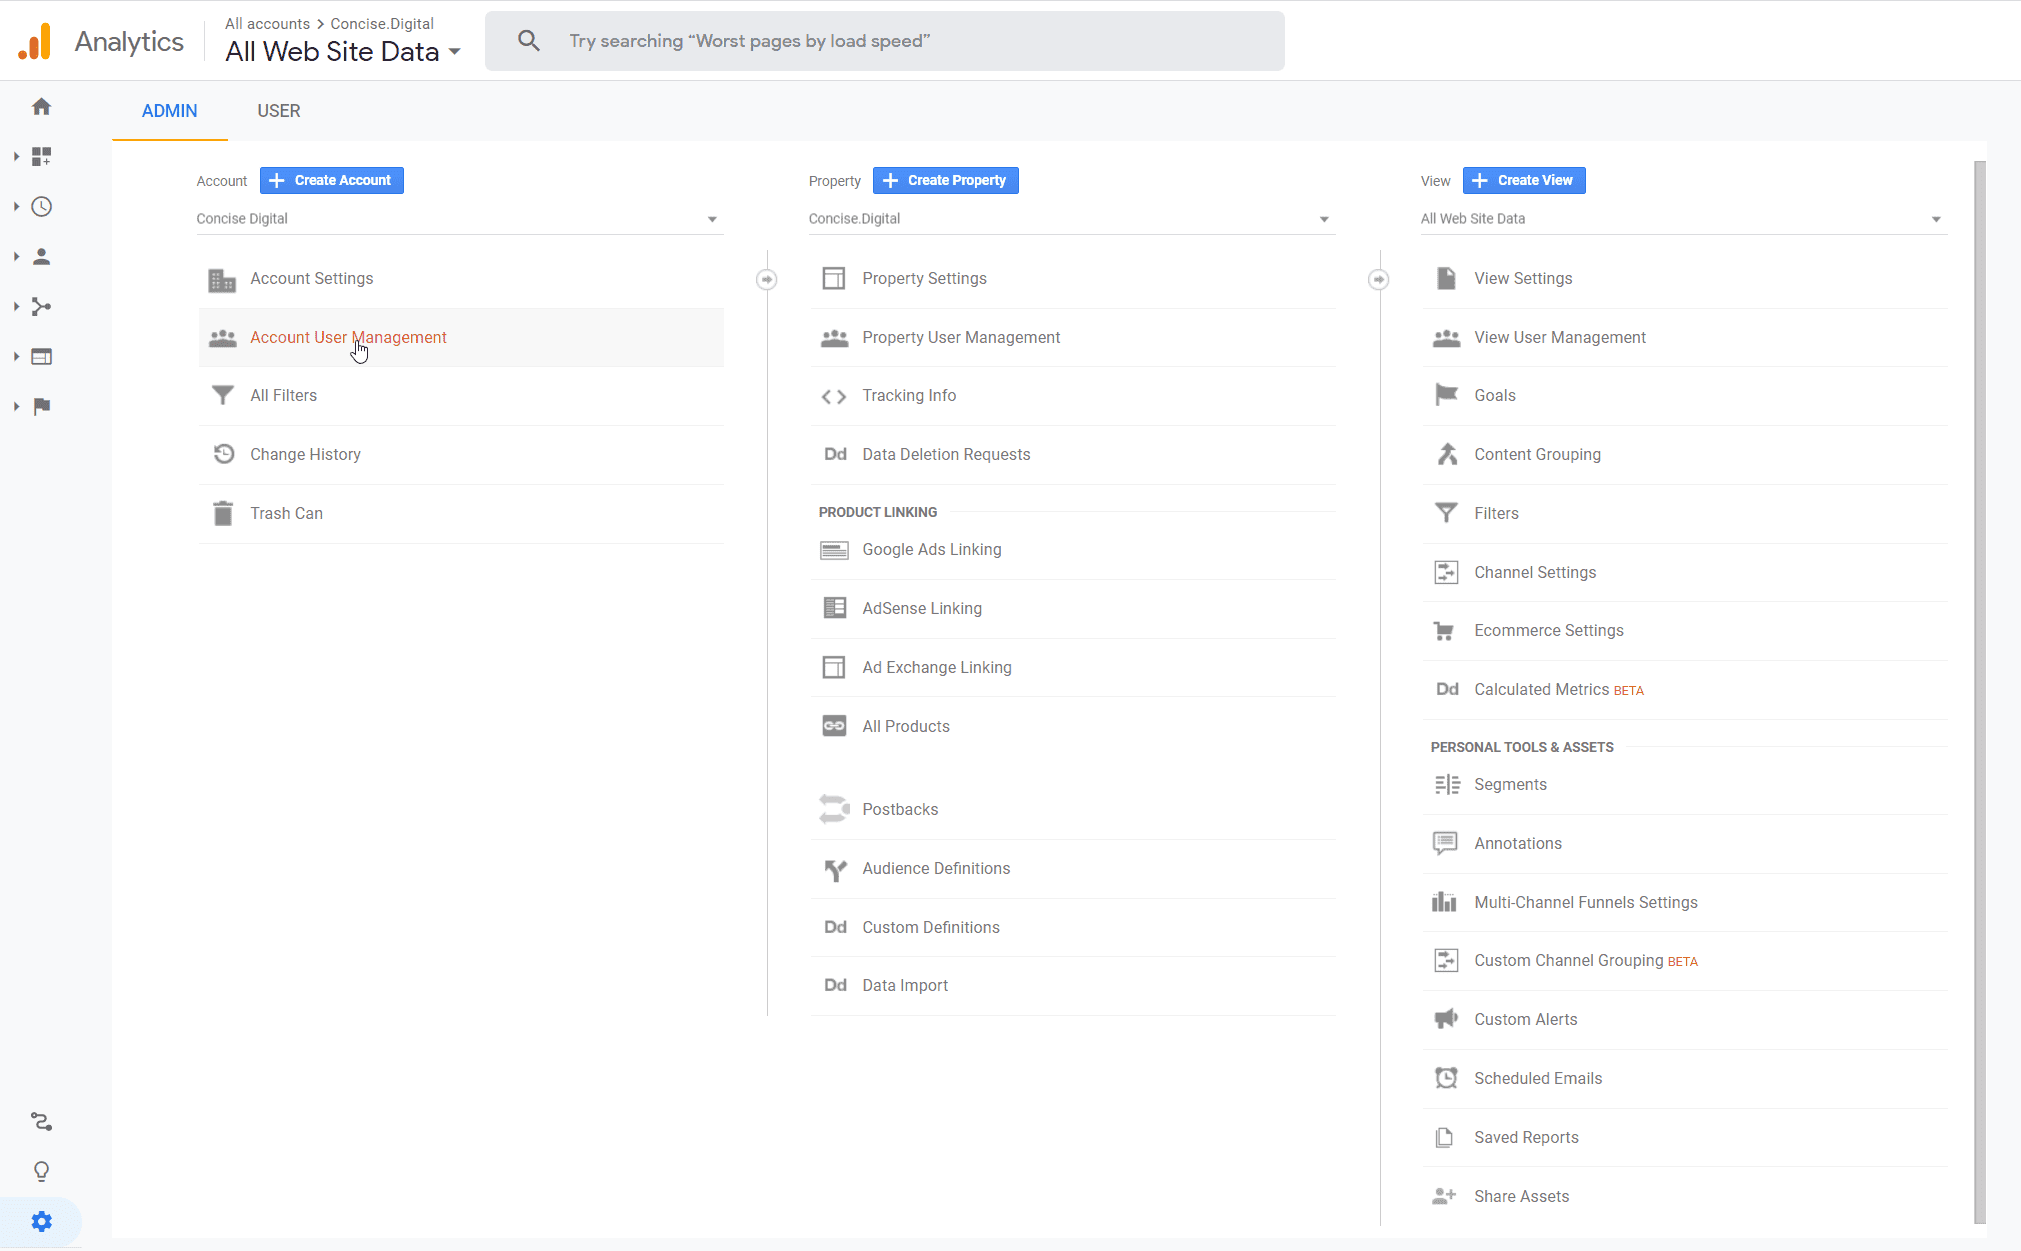Open the Concise.Digital property selector dropdown

click(1070, 219)
